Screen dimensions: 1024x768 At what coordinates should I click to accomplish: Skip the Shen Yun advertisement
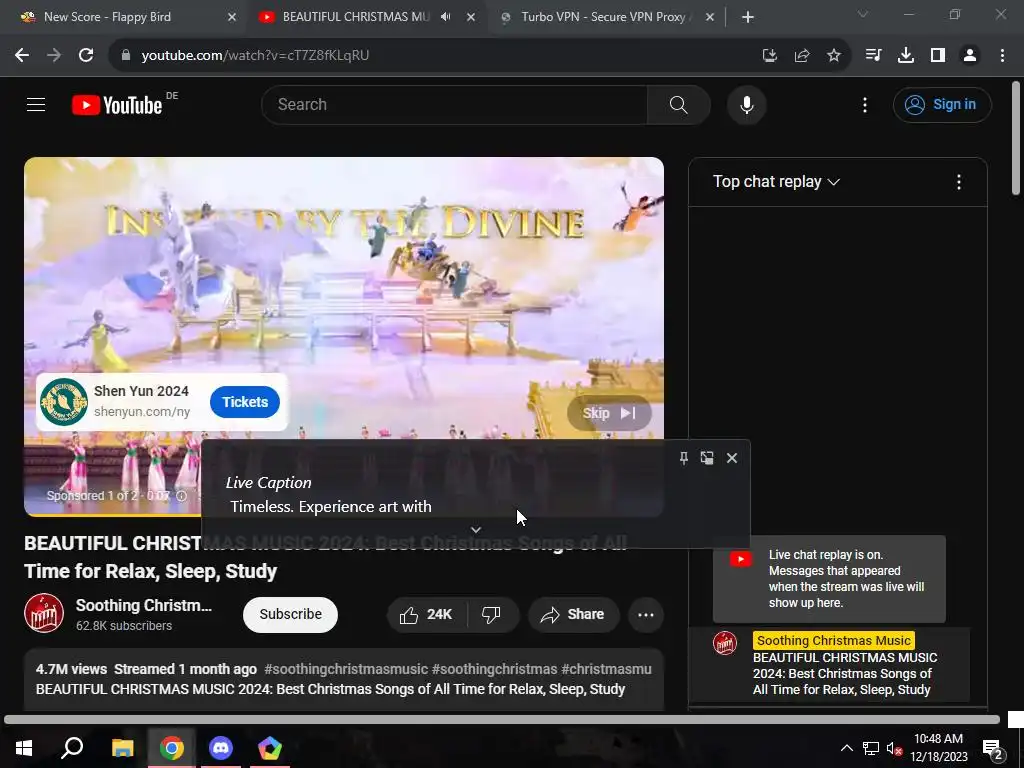609,413
